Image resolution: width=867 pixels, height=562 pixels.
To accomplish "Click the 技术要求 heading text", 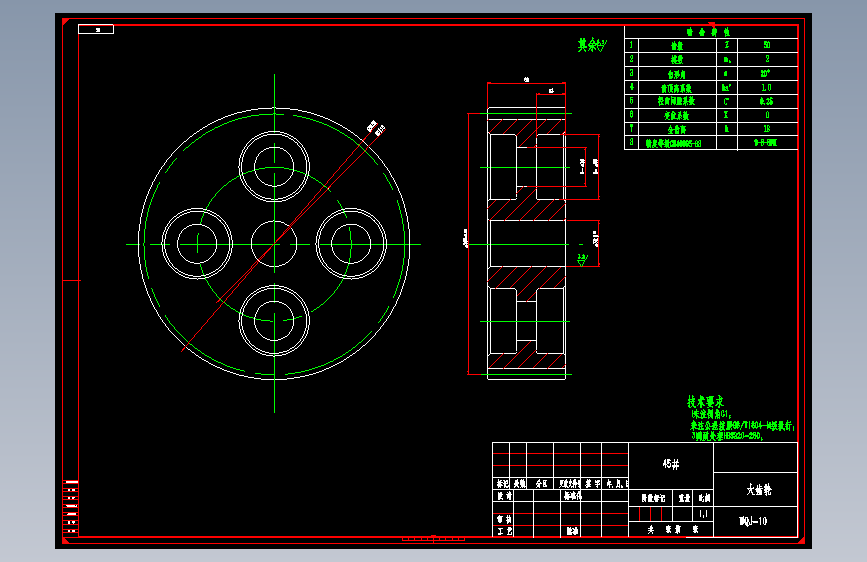I will click(x=706, y=402).
